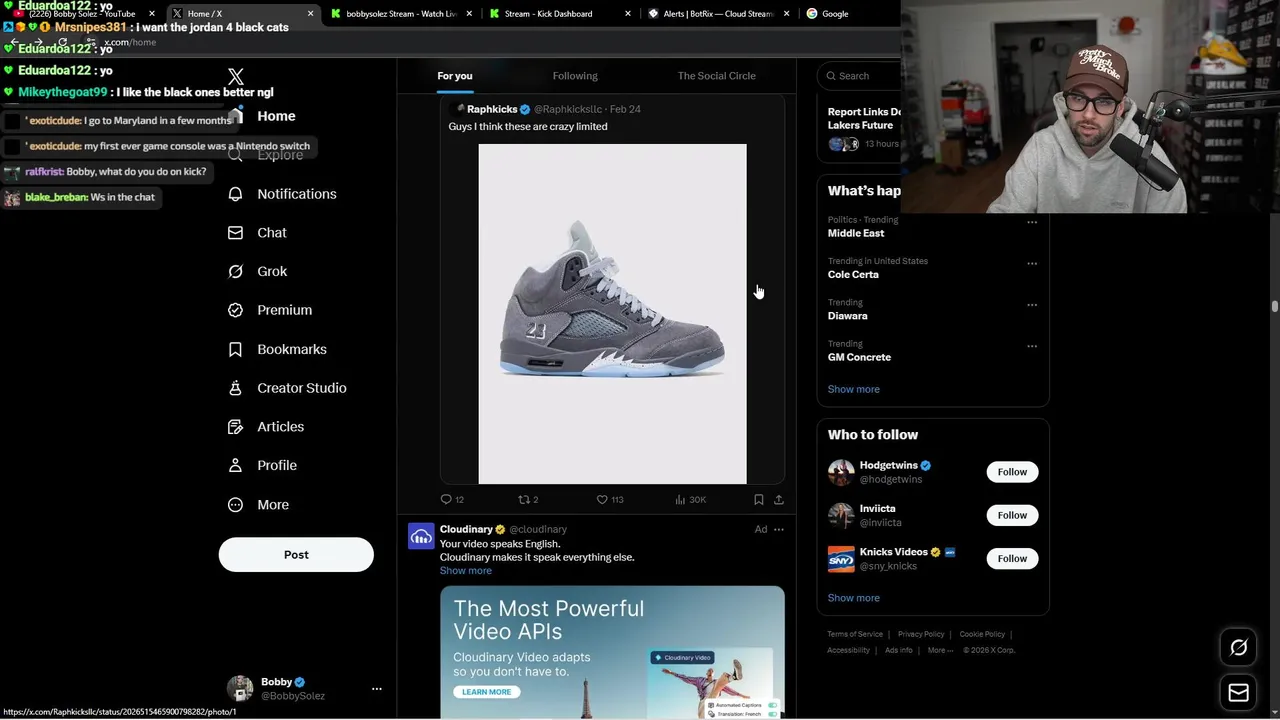Screen dimensions: 1280x720
Task: Open more options for Cole Certa trend
Action: coord(1032,264)
